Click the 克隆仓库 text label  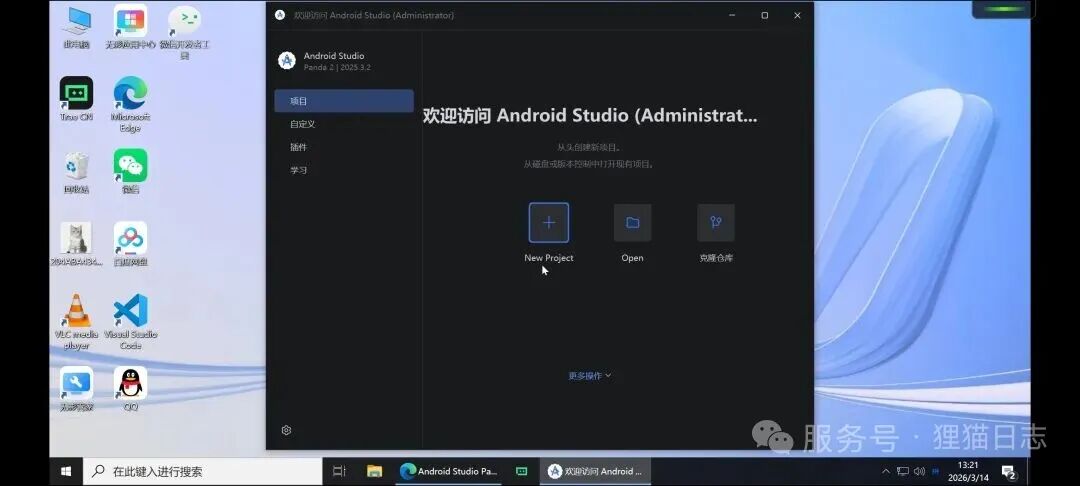(x=716, y=258)
